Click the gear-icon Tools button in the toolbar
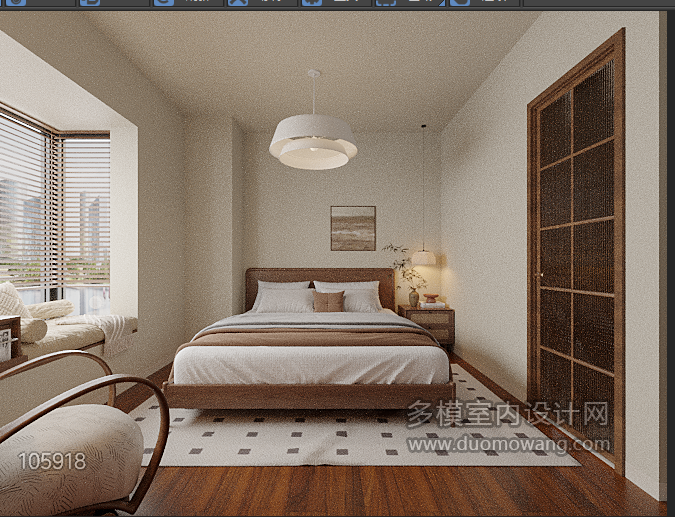This screenshot has width=675, height=517. 311,2
